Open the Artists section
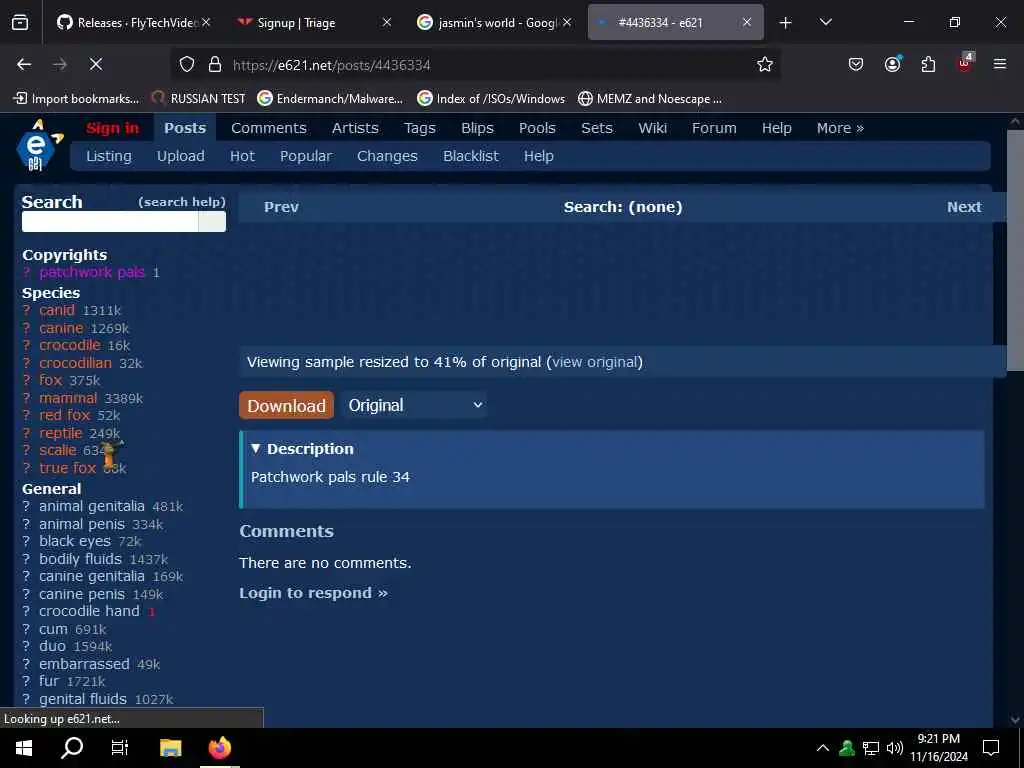1024x768 pixels. (x=355, y=128)
